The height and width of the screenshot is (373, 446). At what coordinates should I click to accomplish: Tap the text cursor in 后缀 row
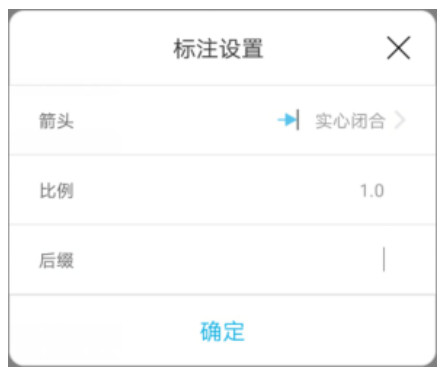coord(384,259)
